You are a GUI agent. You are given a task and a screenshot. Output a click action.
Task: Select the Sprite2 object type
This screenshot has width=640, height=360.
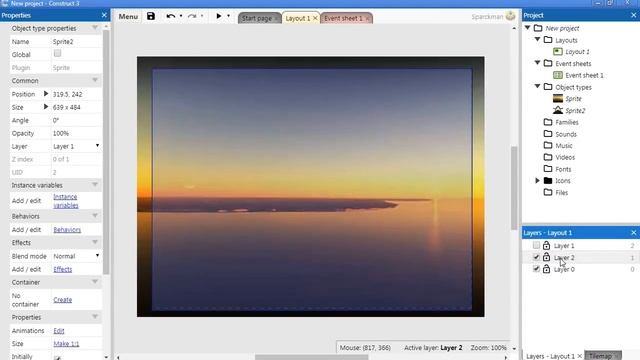[575, 111]
